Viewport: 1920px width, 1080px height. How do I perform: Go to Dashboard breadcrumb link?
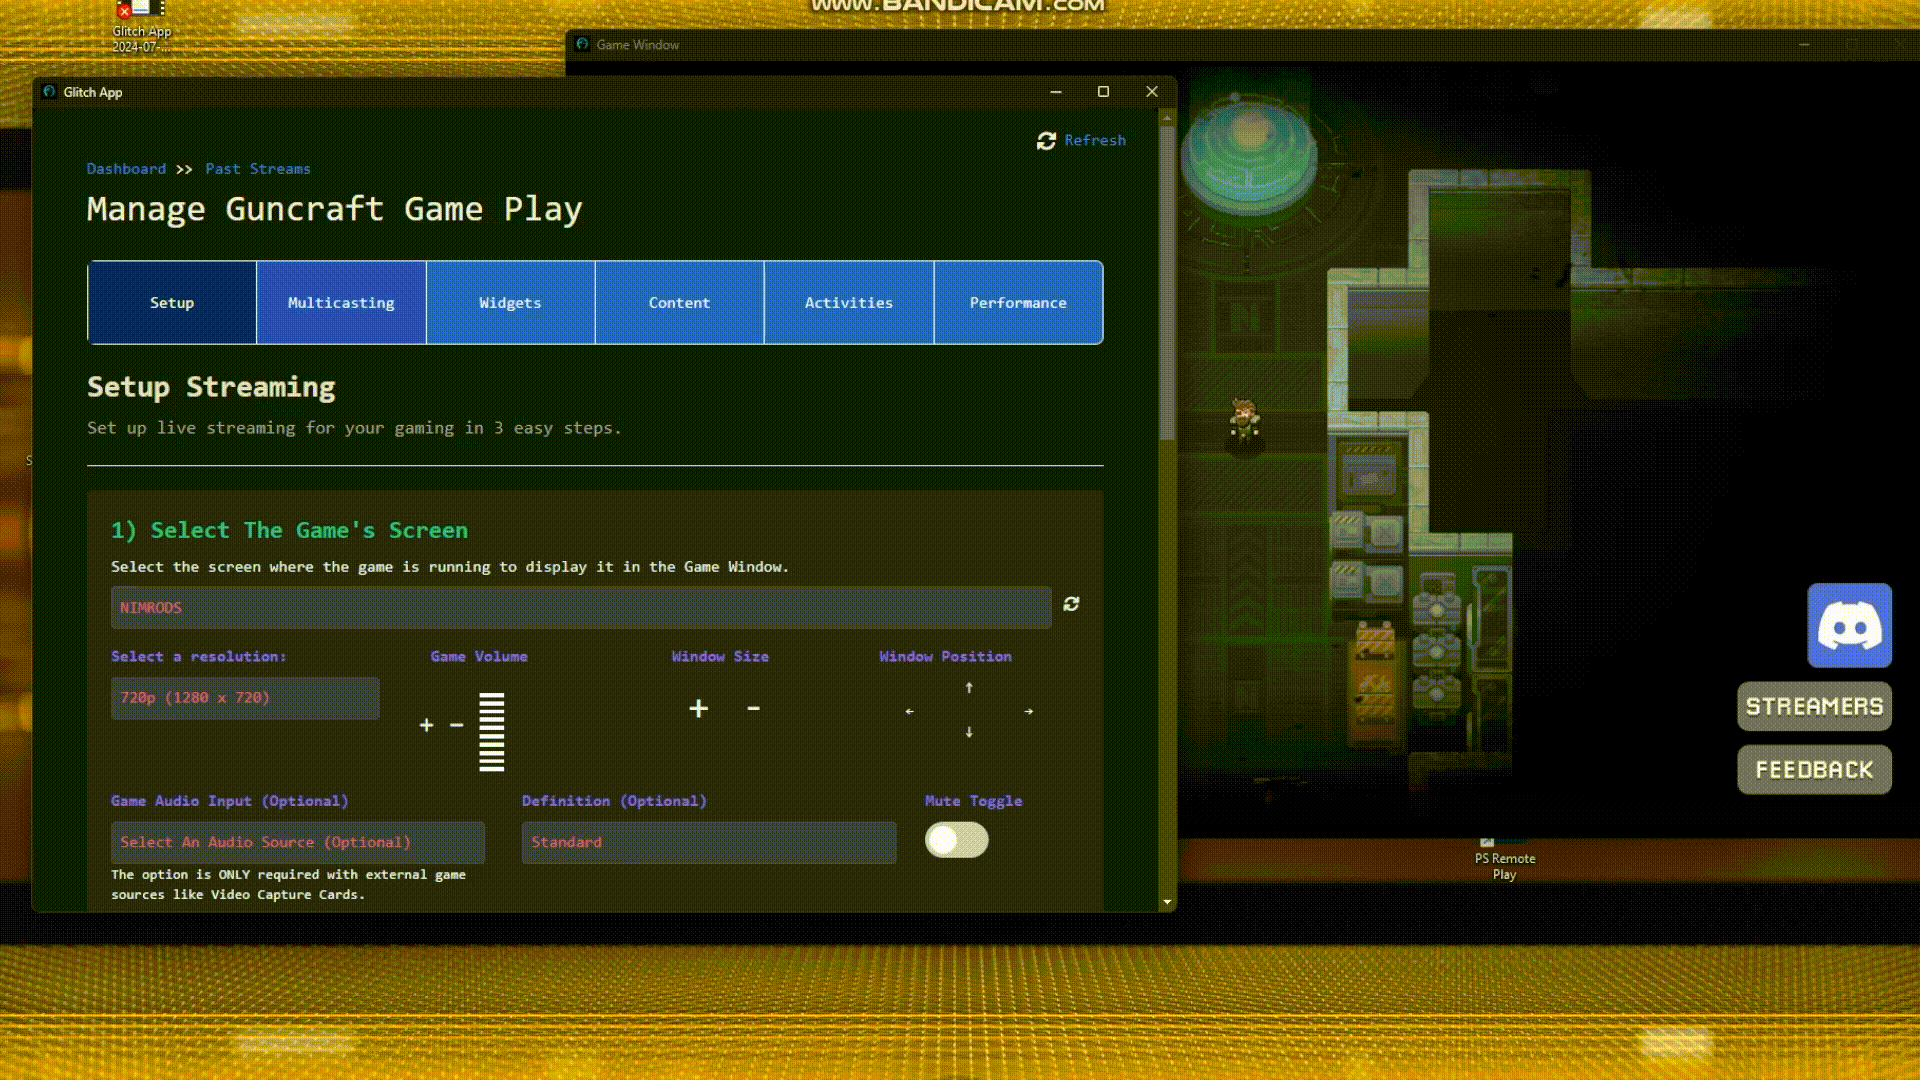pos(126,169)
